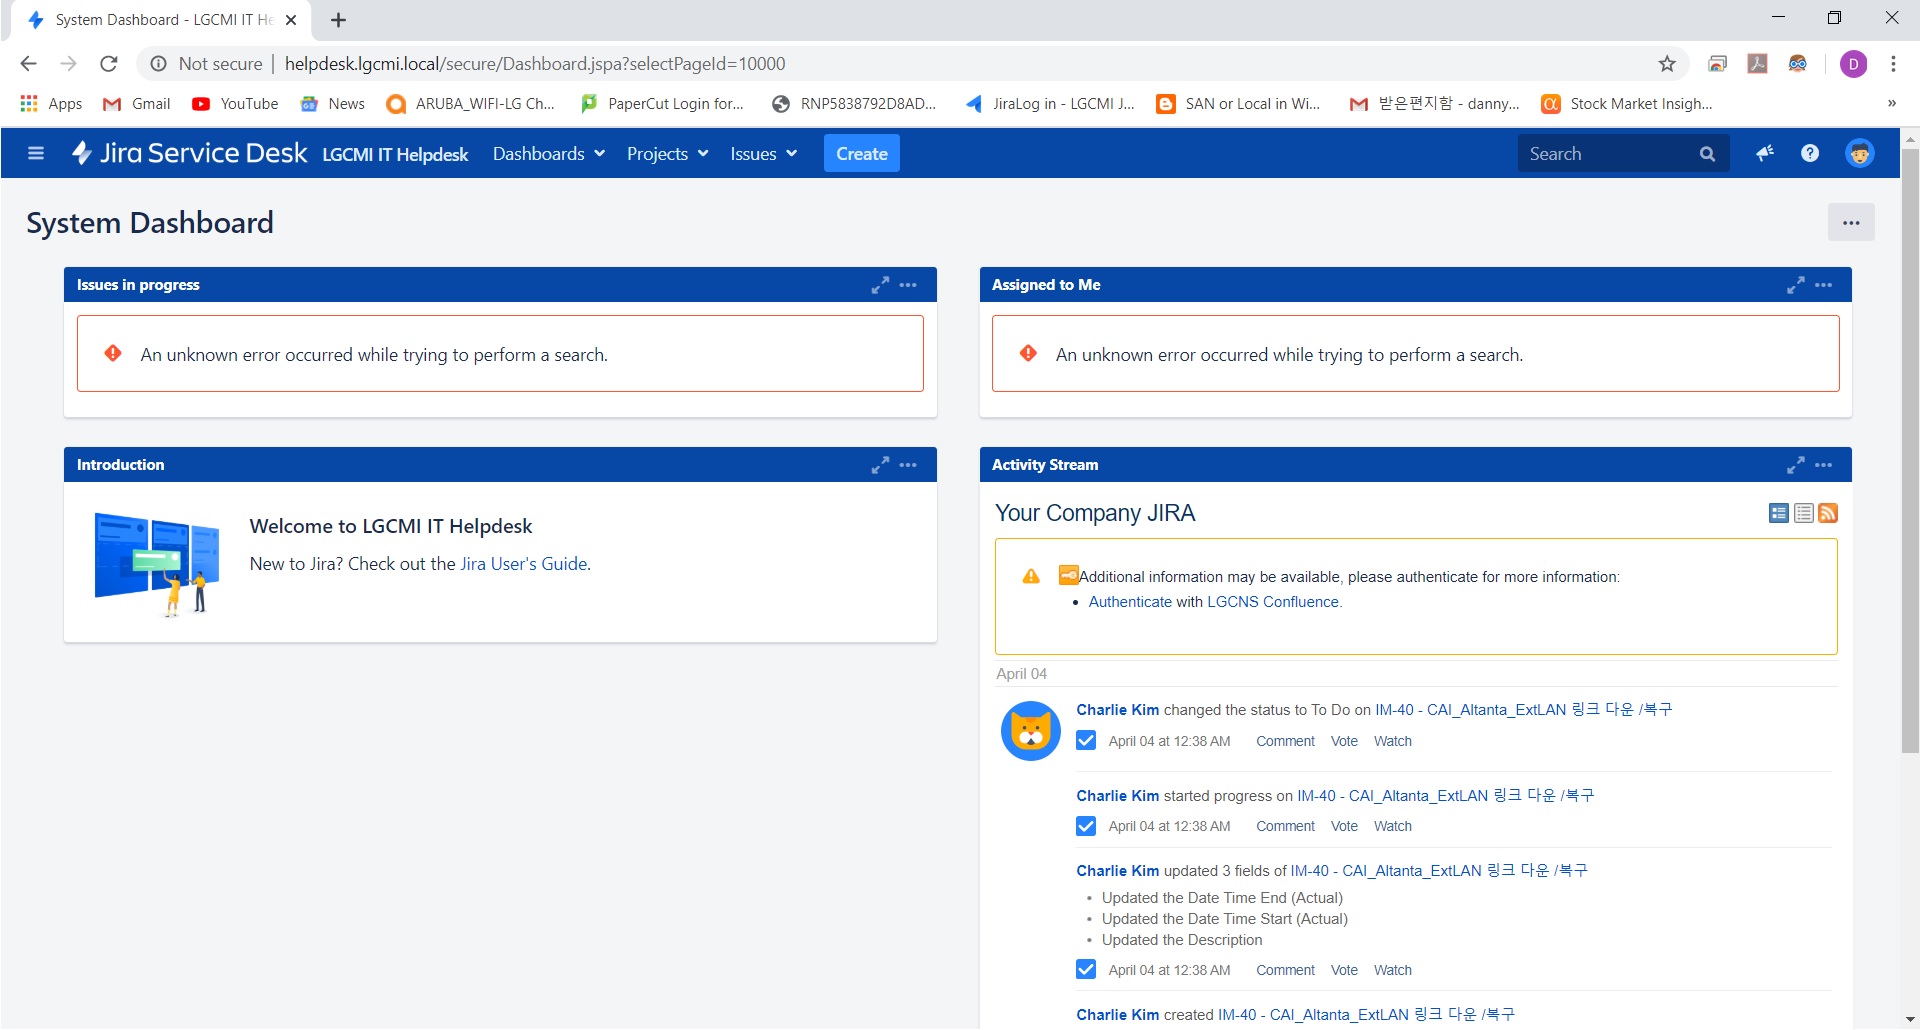Viewport: 1920px width, 1030px height.
Task: Open the PDF extension icon in toolbar
Action: coord(1757,64)
